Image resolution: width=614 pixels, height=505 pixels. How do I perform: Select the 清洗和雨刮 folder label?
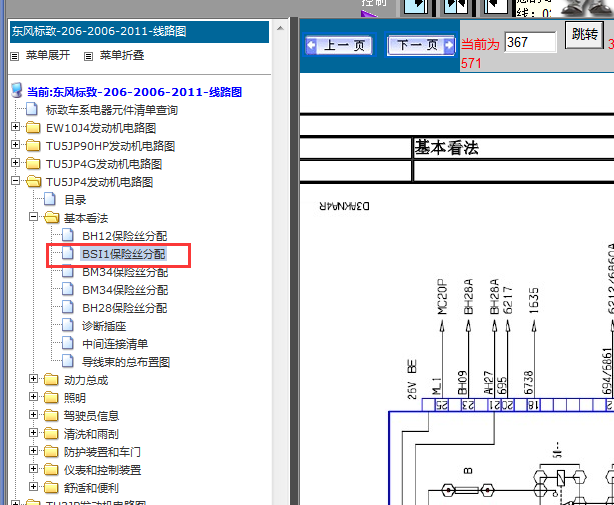[91, 434]
